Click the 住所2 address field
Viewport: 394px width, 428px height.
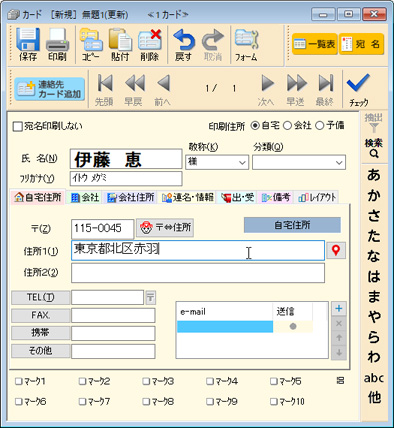(x=198, y=273)
